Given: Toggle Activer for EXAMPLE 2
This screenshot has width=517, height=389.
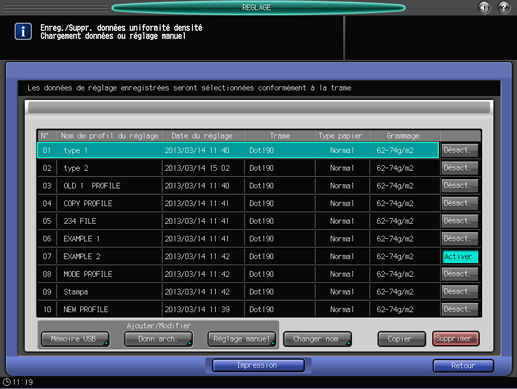Looking at the screenshot, I should pos(460,256).
